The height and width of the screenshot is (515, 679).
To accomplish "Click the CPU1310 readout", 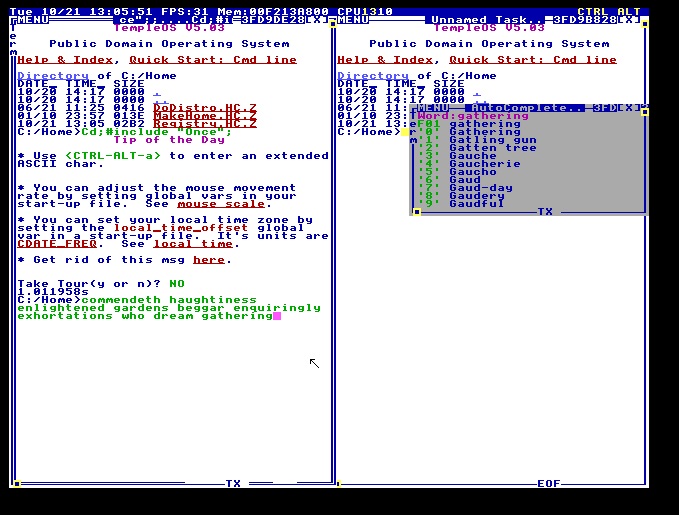I will [x=365, y=12].
